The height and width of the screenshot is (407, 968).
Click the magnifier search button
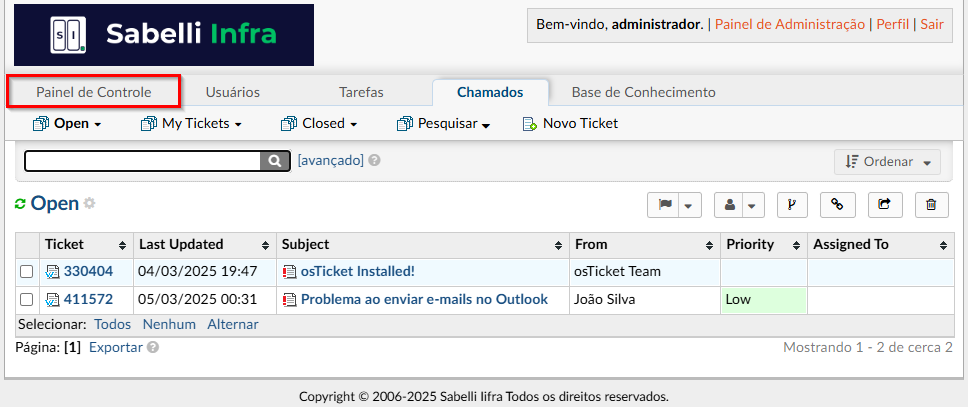[274, 161]
